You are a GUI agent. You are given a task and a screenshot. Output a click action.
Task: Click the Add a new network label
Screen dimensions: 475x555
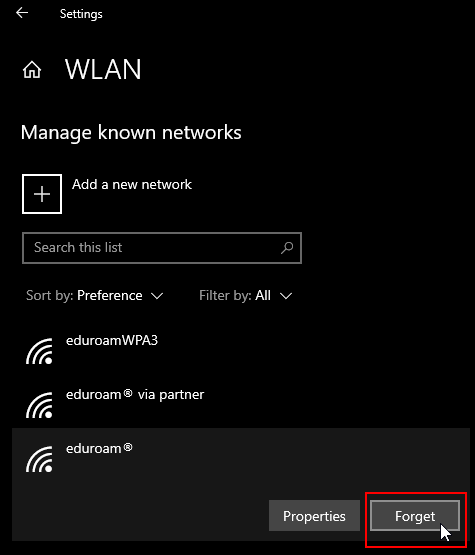pos(132,184)
